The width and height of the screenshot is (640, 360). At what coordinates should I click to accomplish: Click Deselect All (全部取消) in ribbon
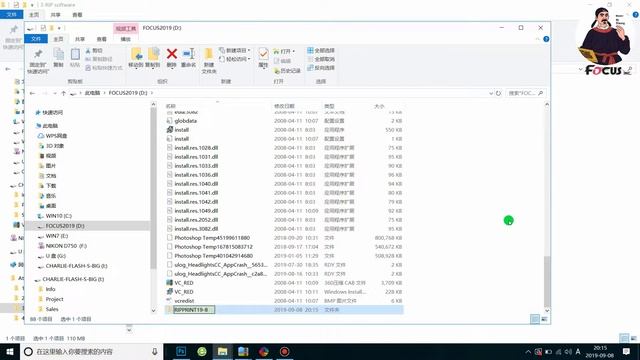(x=321, y=59)
